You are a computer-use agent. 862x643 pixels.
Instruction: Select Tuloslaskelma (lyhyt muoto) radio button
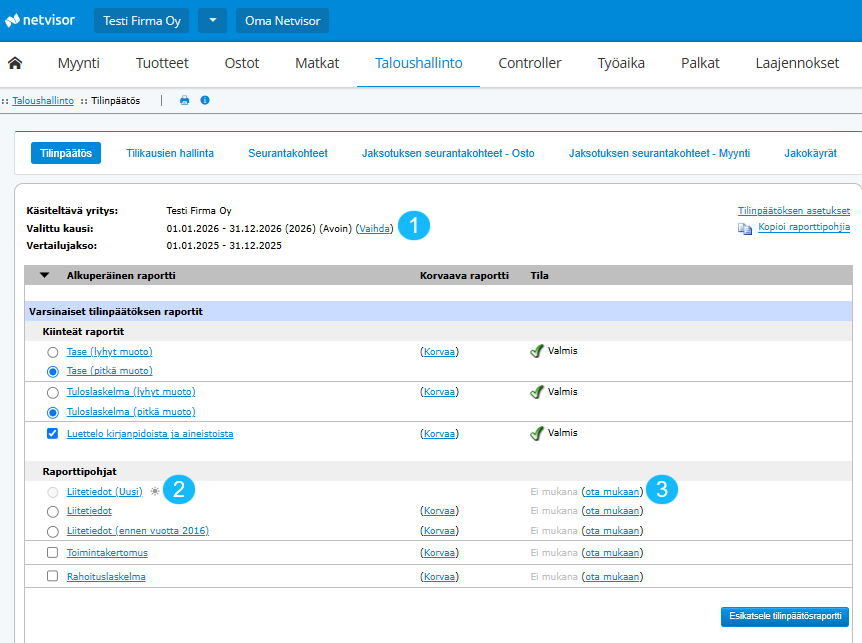pyautogui.click(x=53, y=392)
